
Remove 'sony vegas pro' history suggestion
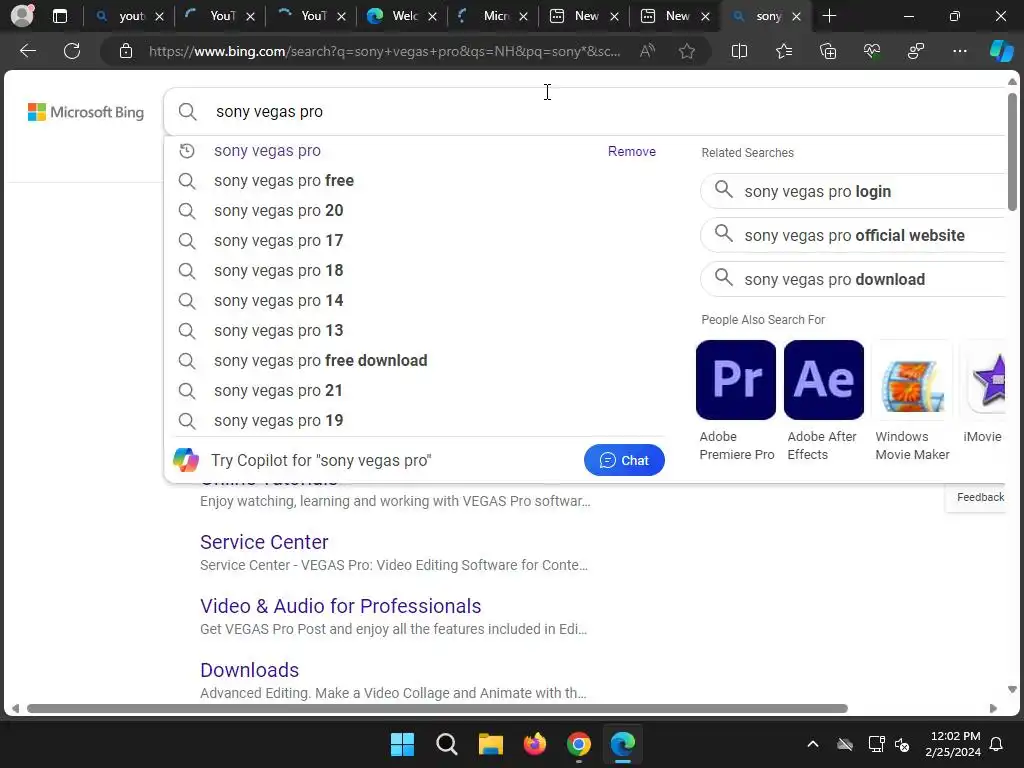pos(632,152)
